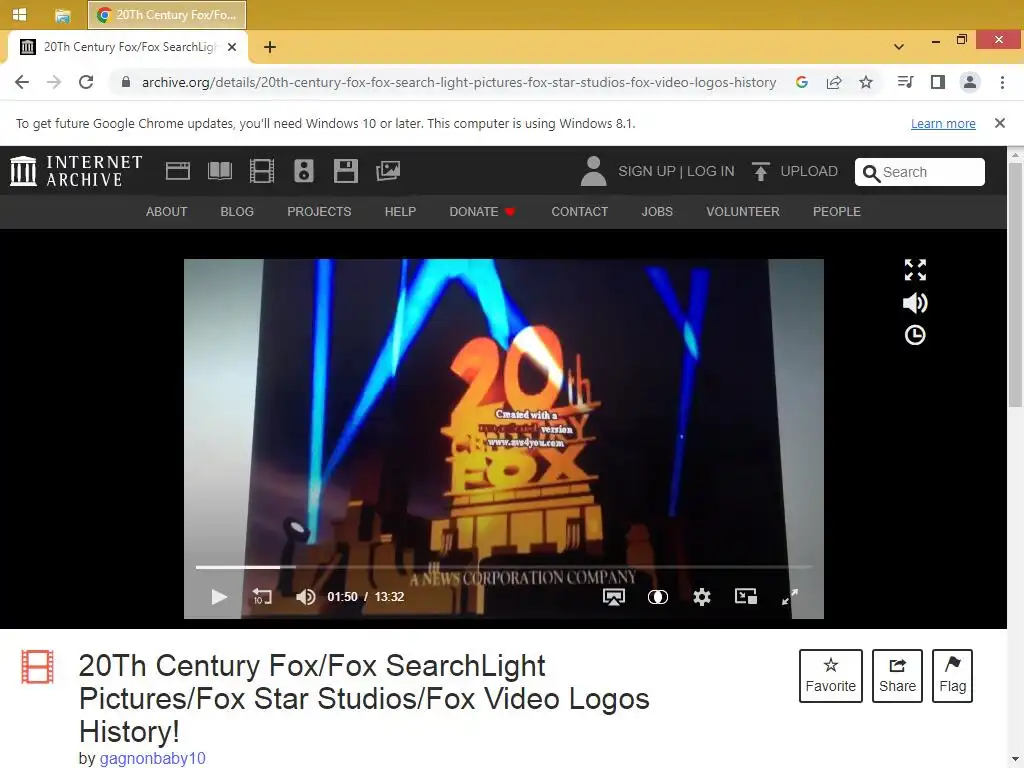Click the user avatar icon beside Sign Up
Viewport: 1024px width, 768px height.
pyautogui.click(x=593, y=171)
